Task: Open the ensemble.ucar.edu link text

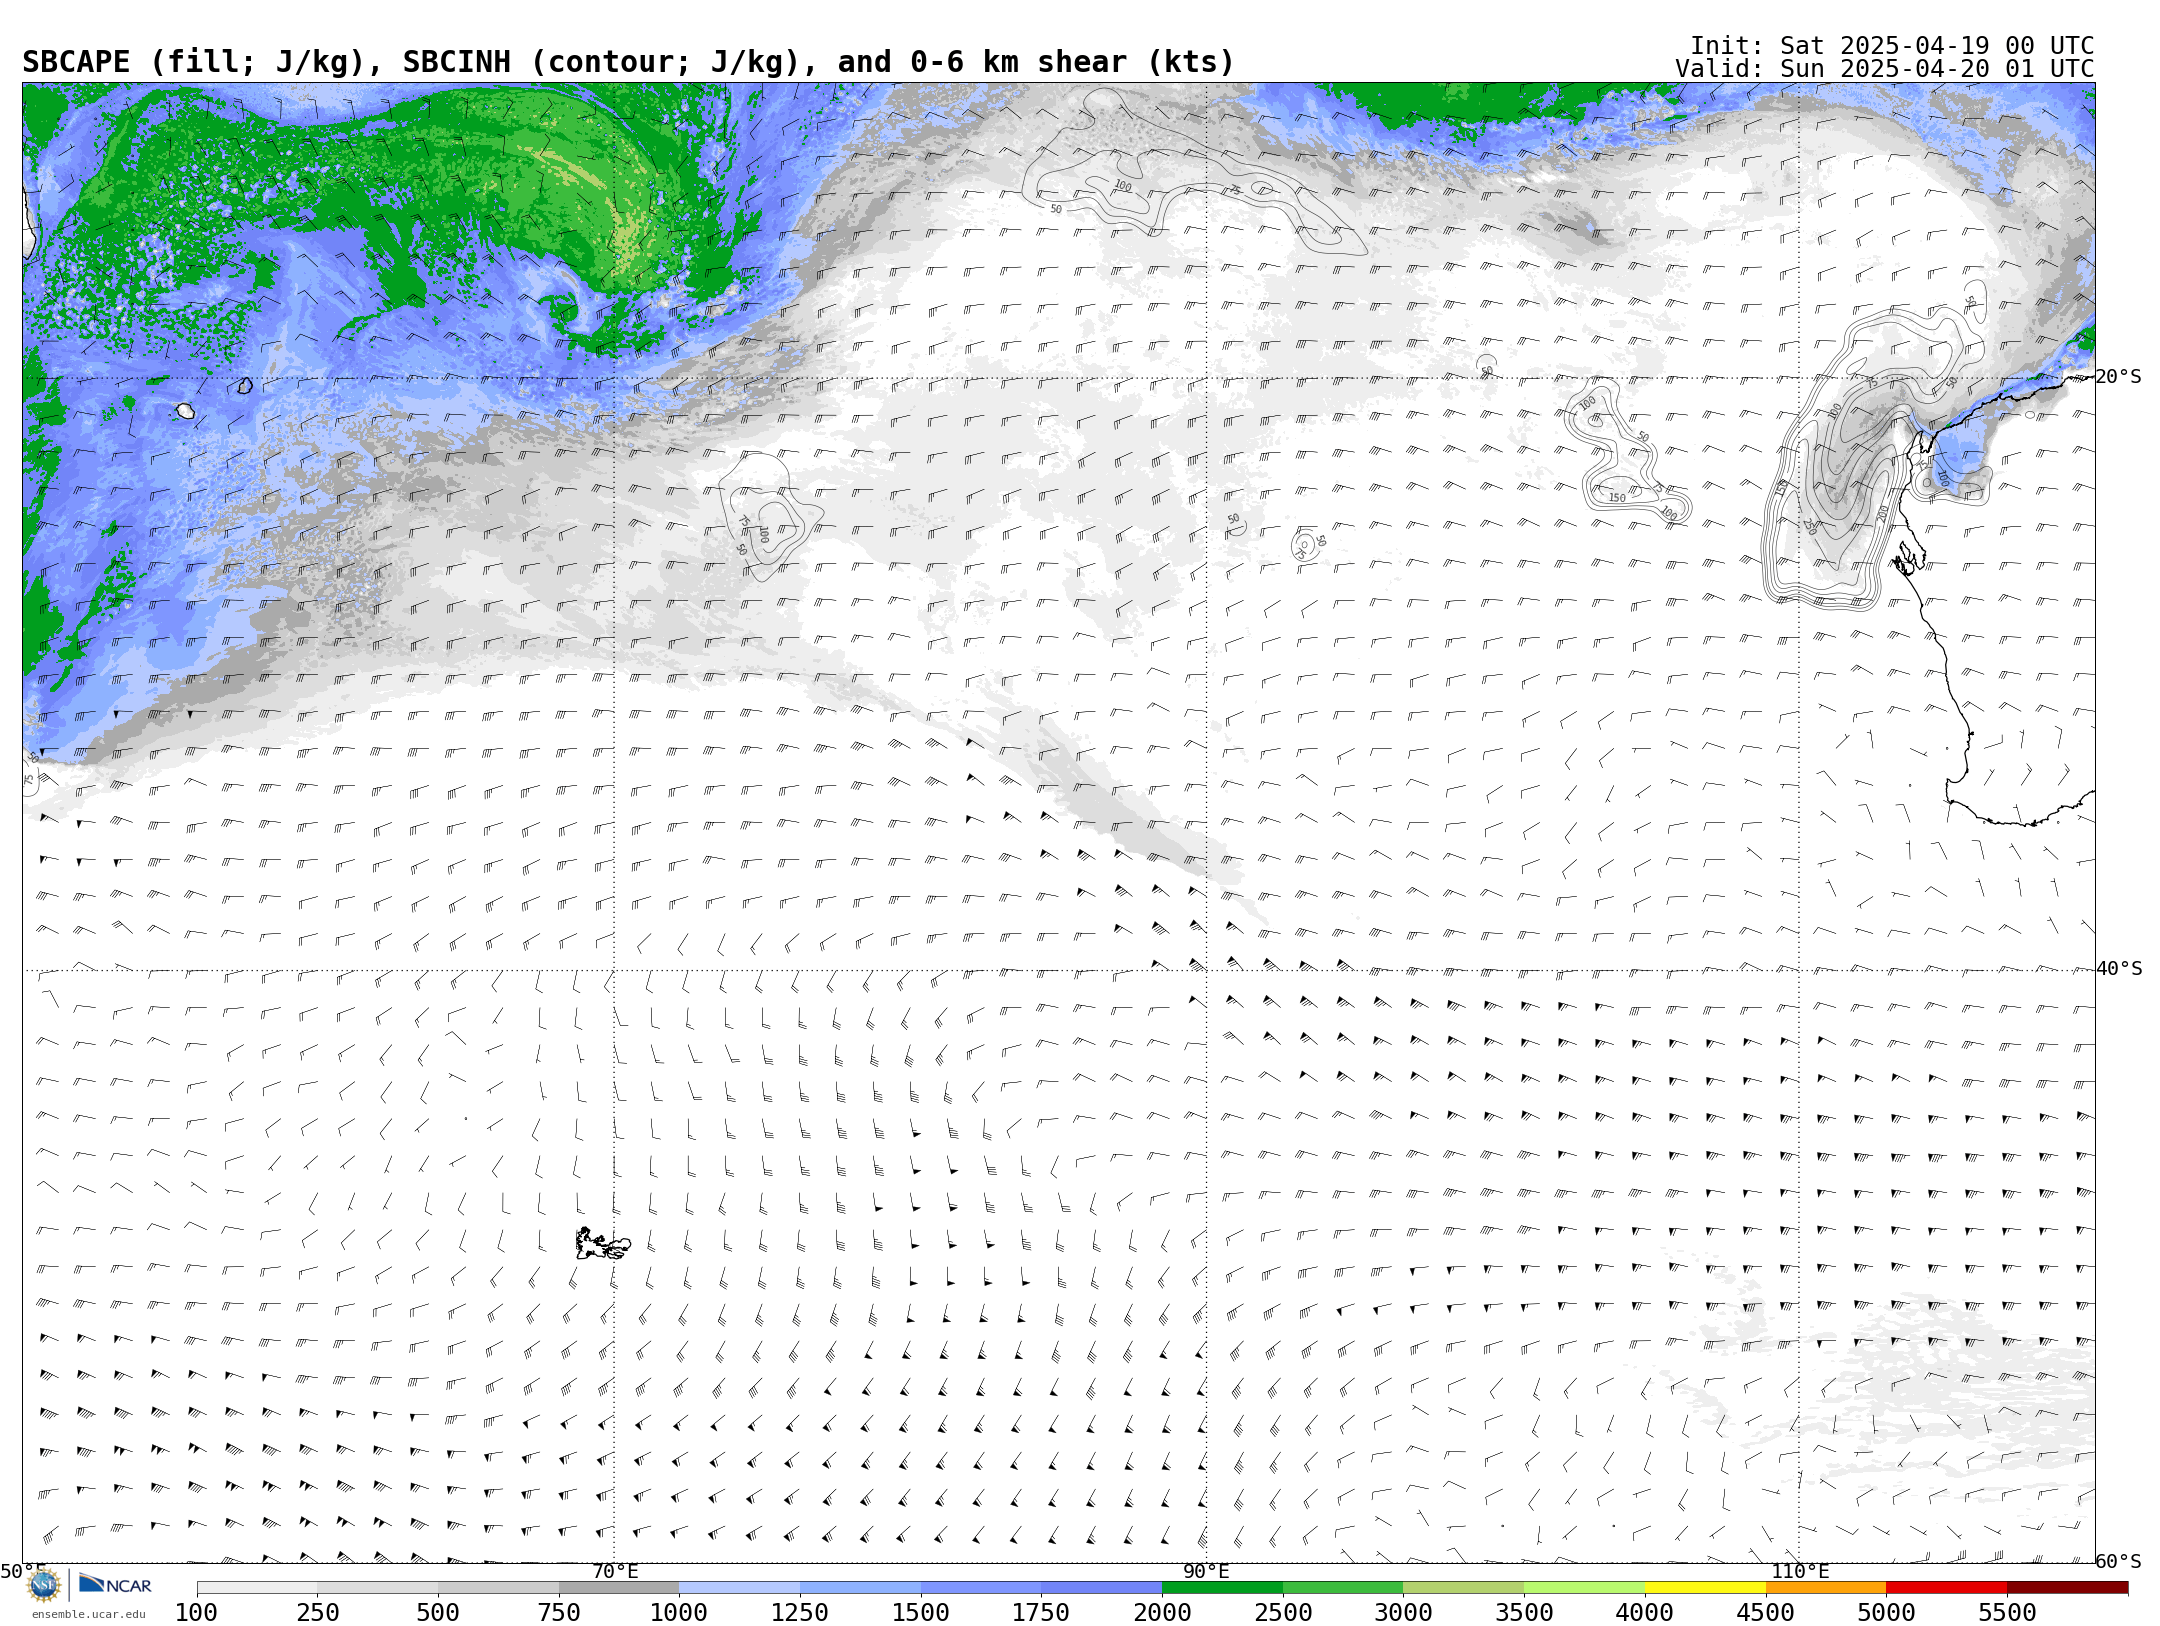Action: [88, 1614]
